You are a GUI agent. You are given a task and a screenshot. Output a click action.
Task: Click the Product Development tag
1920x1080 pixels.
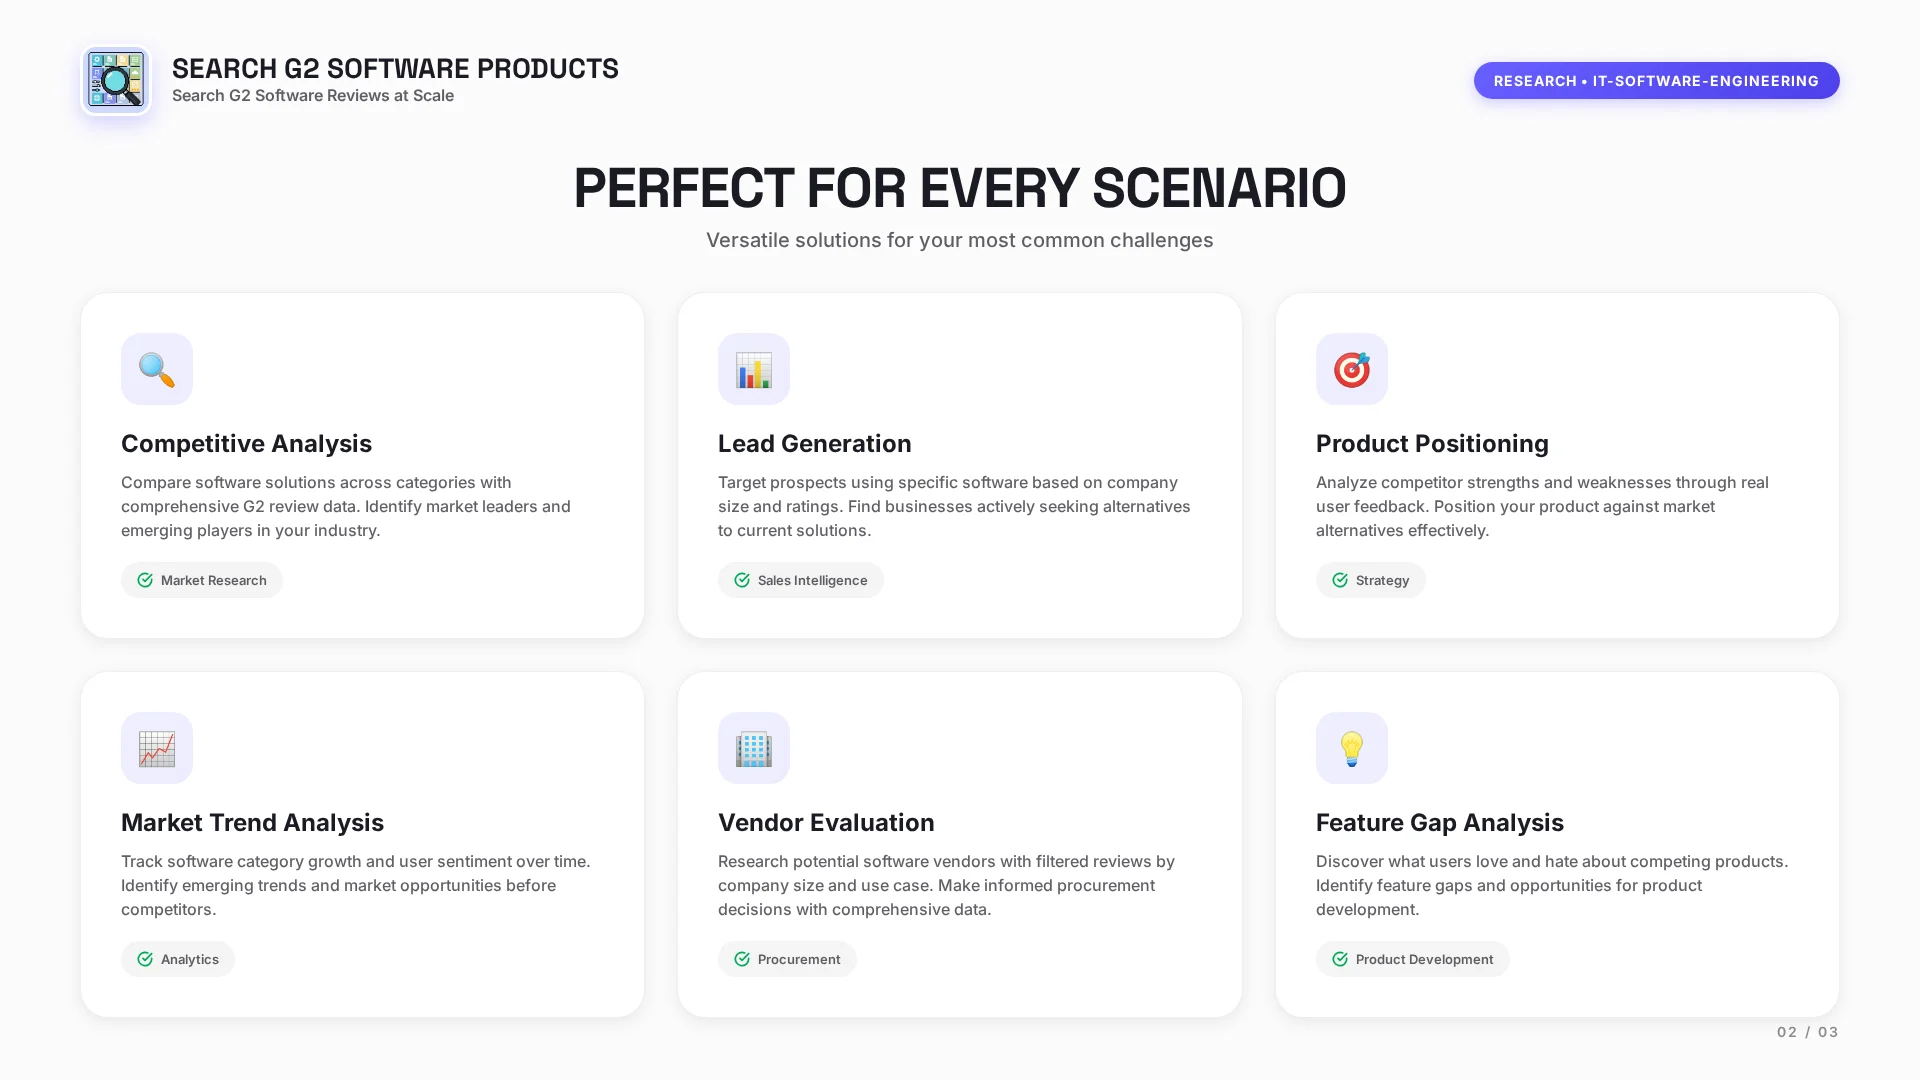1412,959
